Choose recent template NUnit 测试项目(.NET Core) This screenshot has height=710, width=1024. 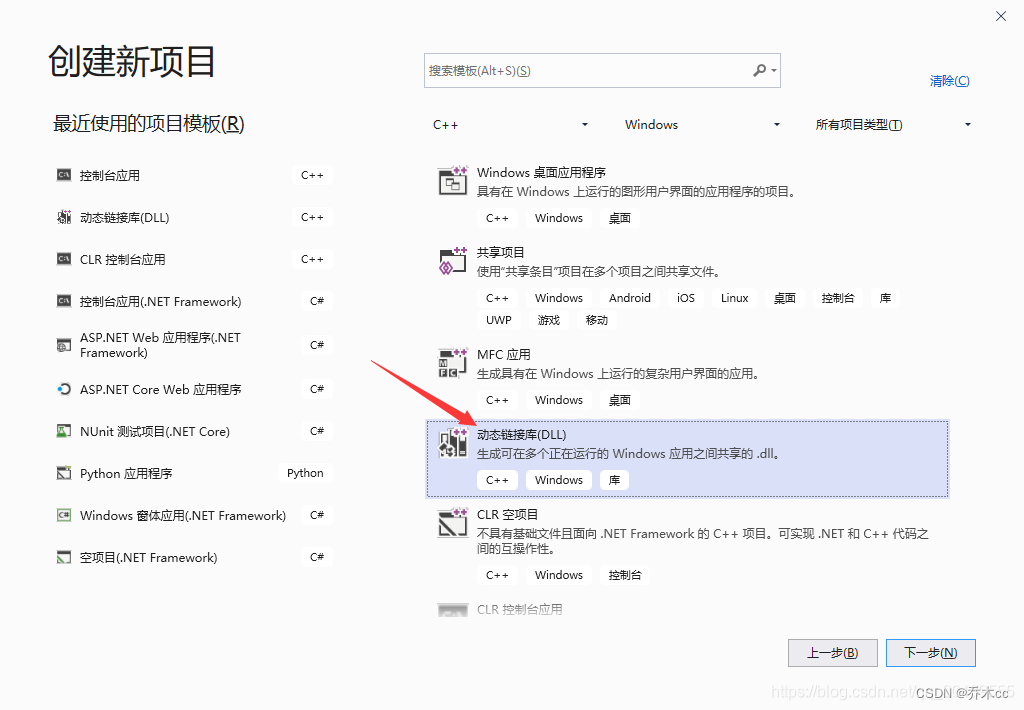click(155, 432)
